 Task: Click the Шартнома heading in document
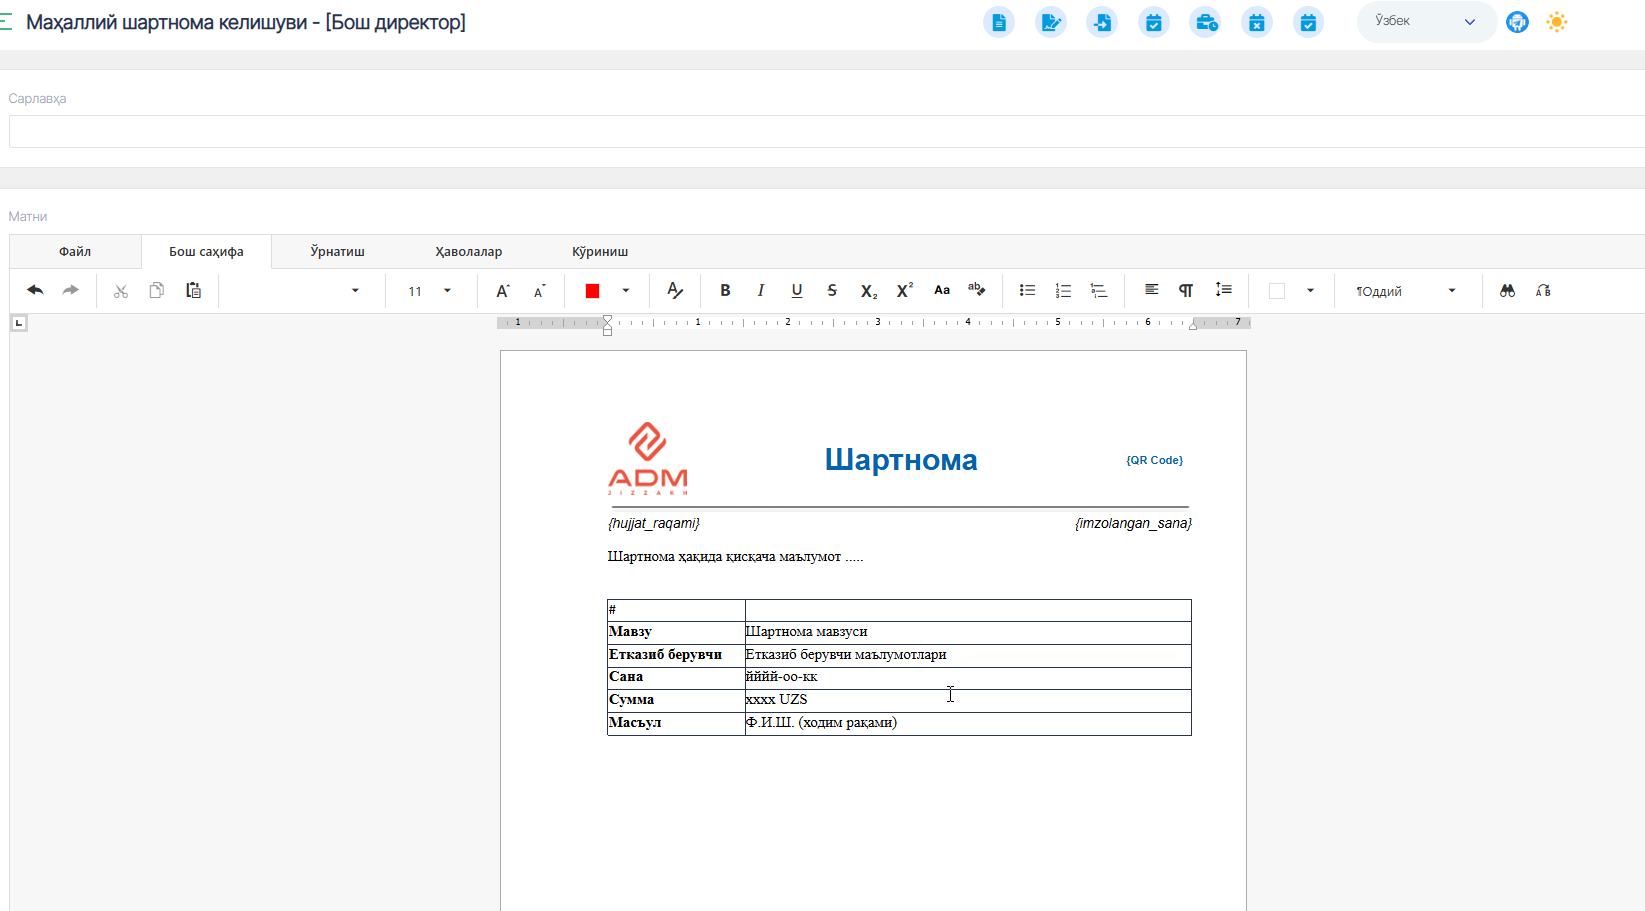coord(901,460)
